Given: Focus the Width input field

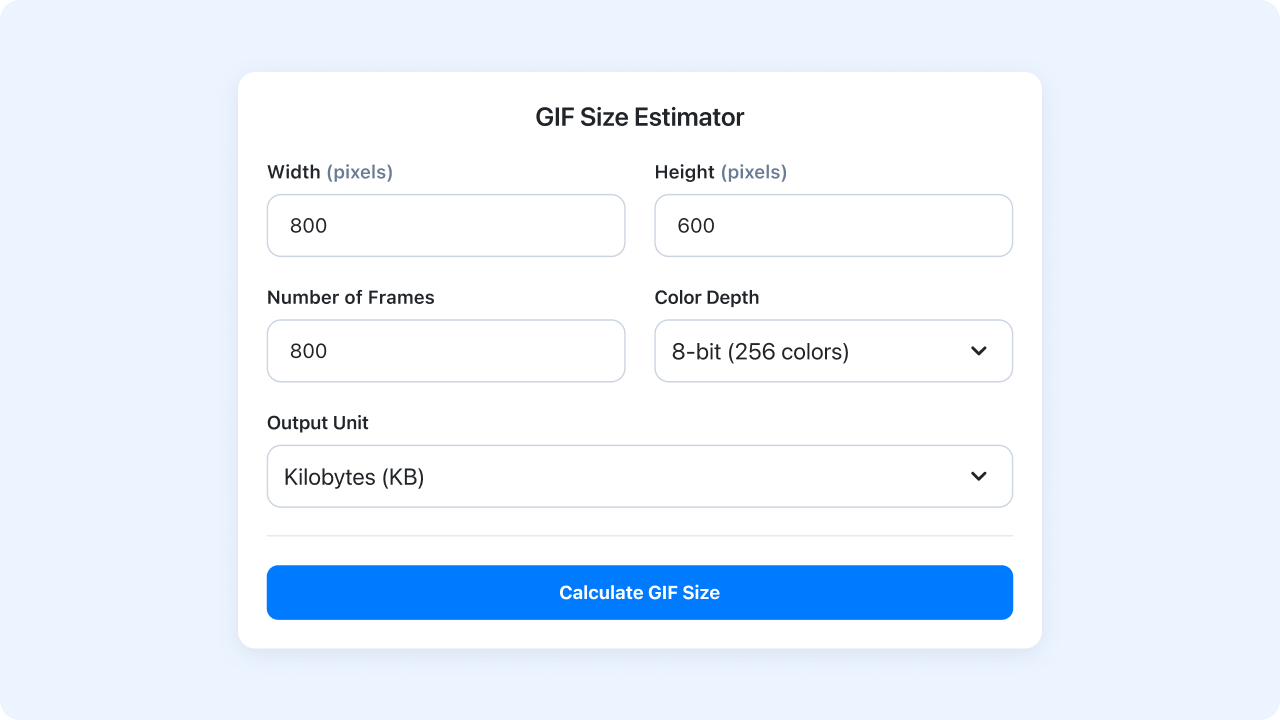Looking at the screenshot, I should click(x=445, y=226).
